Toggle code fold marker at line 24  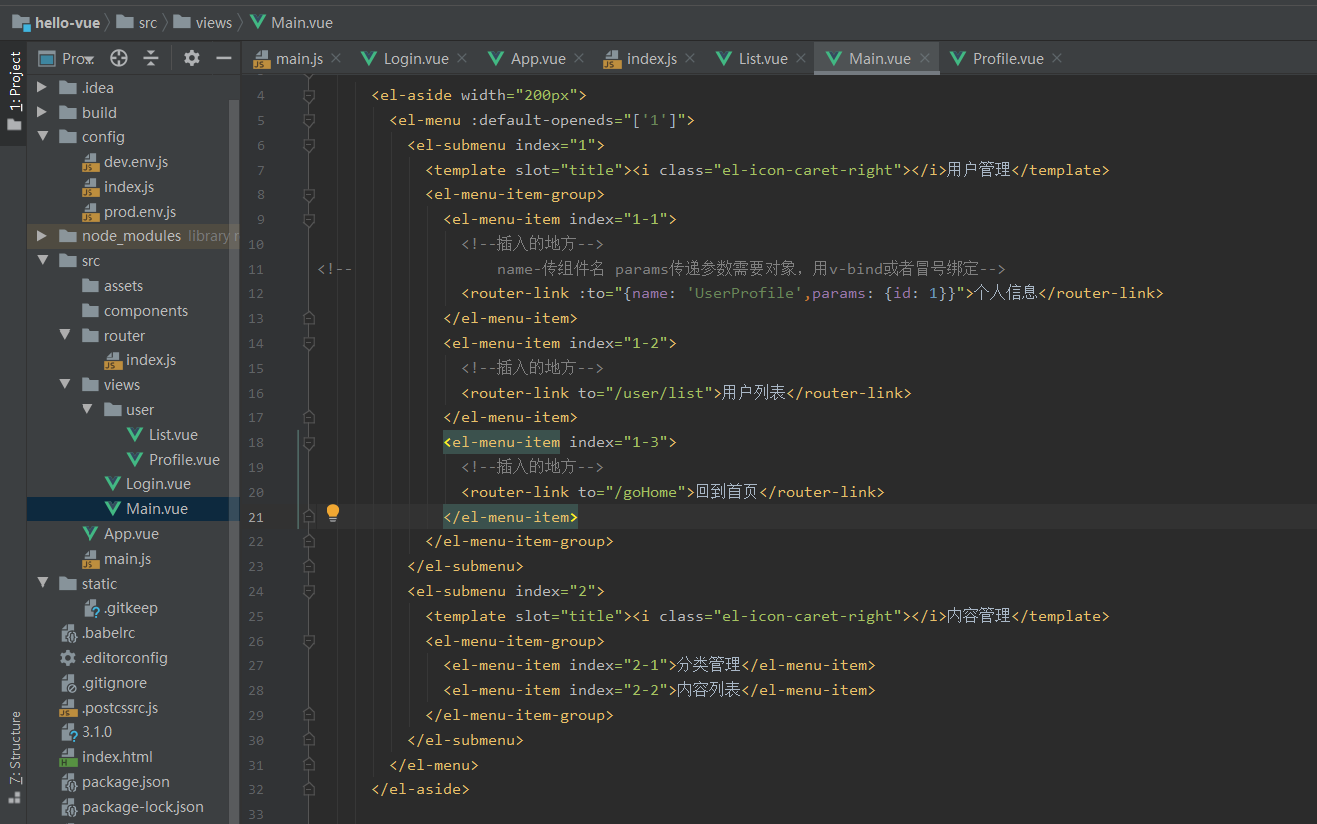[309, 591]
